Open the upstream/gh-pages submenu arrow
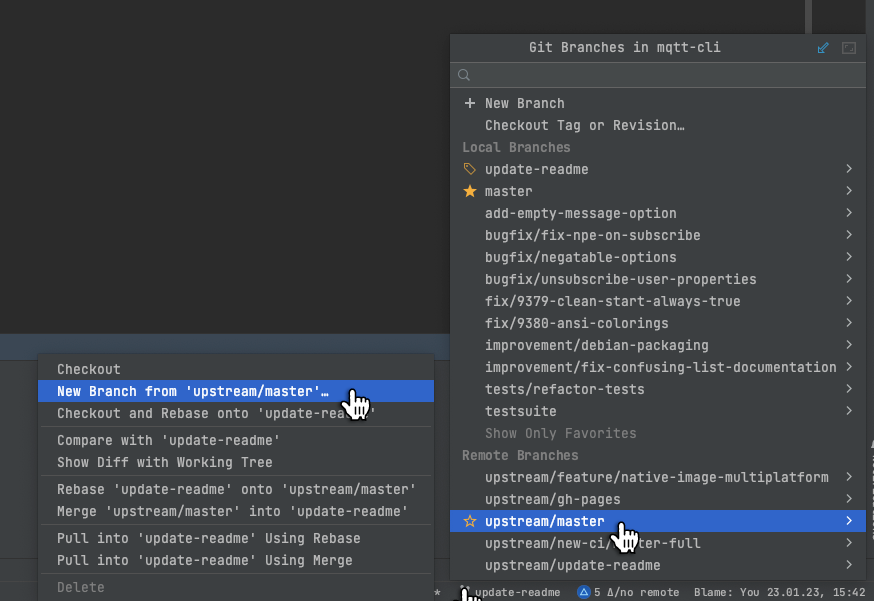Viewport: 874px width, 601px height. pos(849,499)
